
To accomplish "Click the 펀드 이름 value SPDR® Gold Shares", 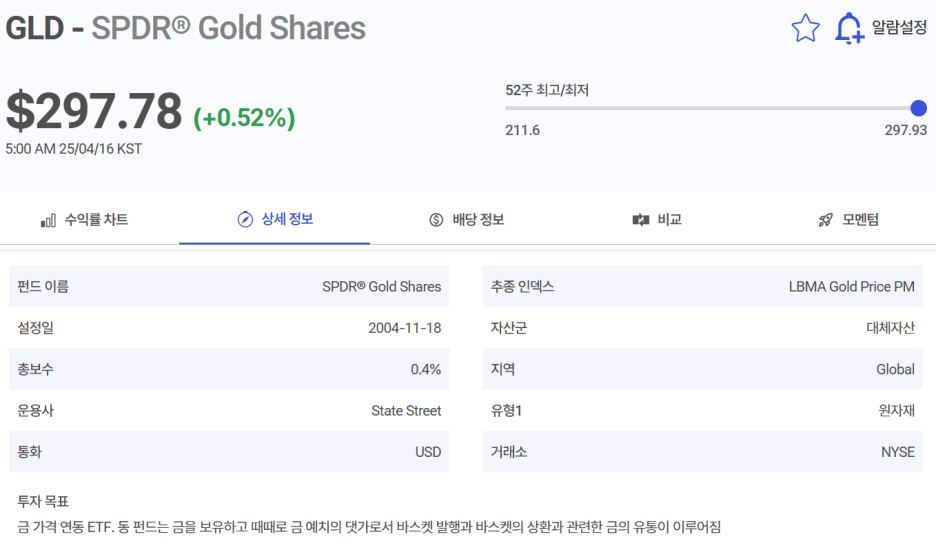I will click(381, 287).
